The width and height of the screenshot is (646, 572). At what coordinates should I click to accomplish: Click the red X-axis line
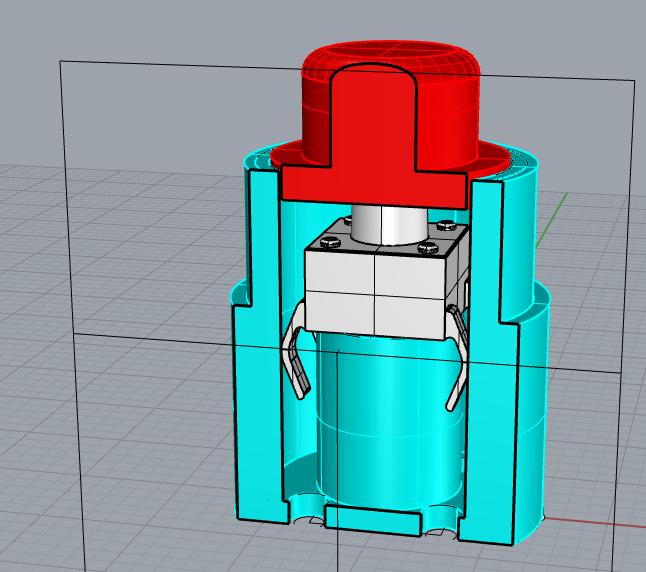(600, 521)
